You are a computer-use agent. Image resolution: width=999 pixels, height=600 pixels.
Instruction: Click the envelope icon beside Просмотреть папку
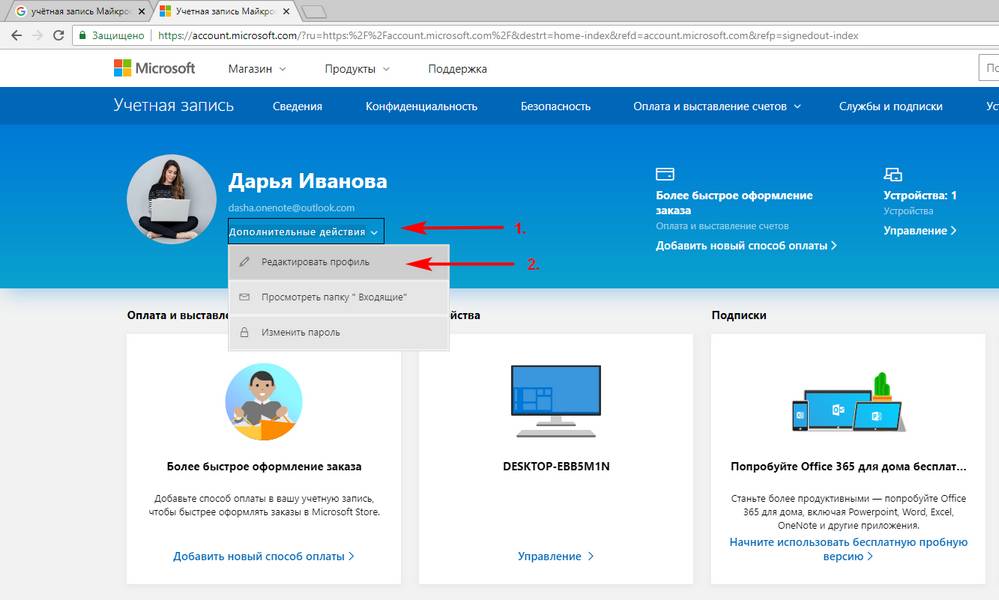point(244,297)
